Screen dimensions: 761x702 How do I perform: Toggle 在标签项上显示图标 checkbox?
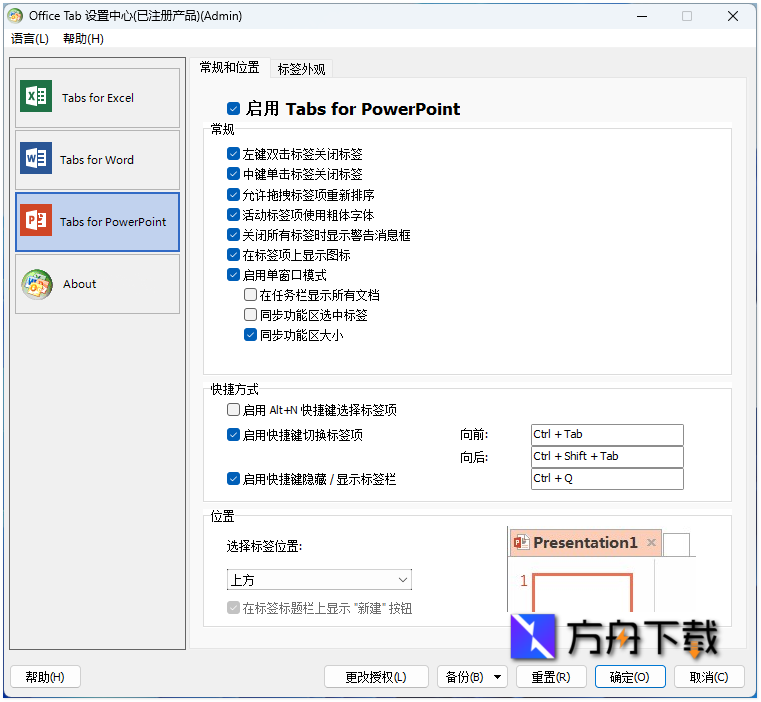233,255
